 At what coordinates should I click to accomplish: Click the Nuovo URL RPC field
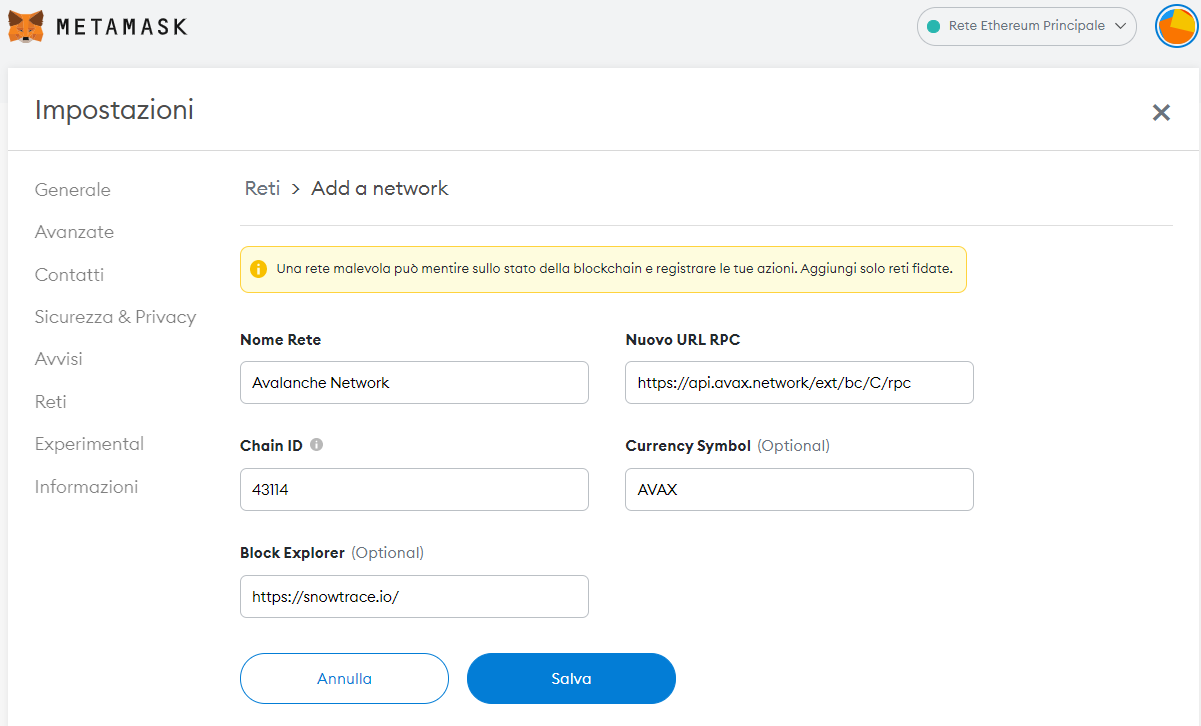799,382
